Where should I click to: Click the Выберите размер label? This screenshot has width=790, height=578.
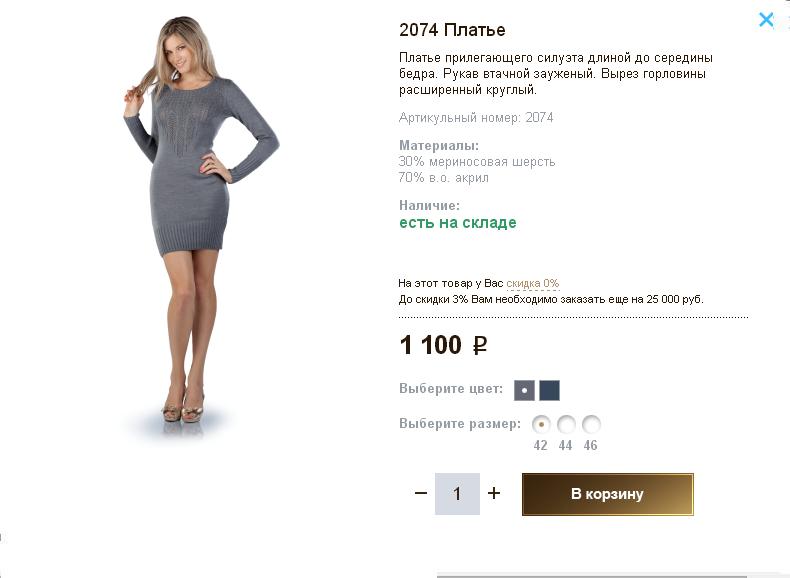[x=459, y=424]
